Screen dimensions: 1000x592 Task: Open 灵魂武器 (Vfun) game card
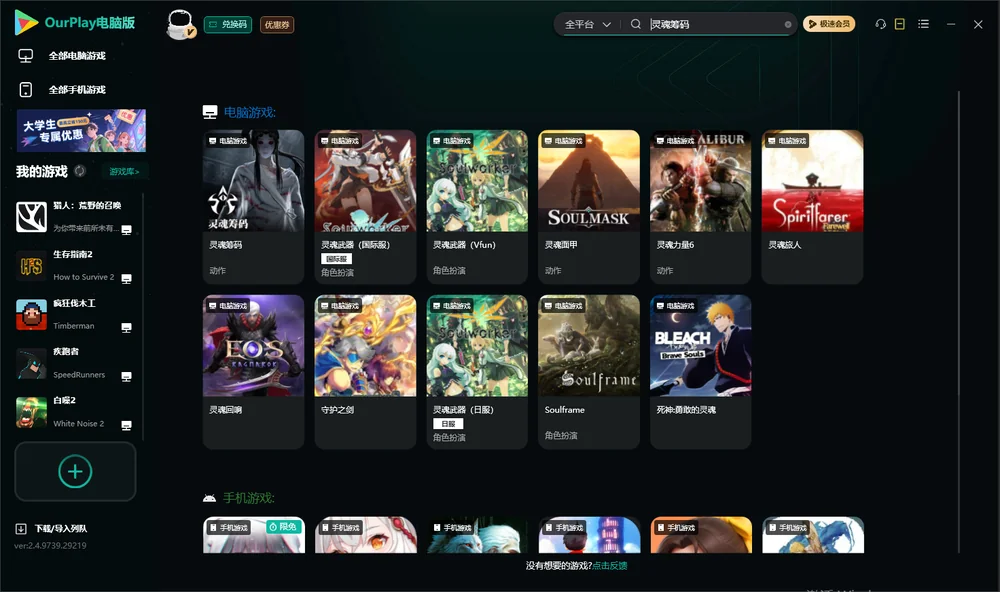(x=477, y=207)
